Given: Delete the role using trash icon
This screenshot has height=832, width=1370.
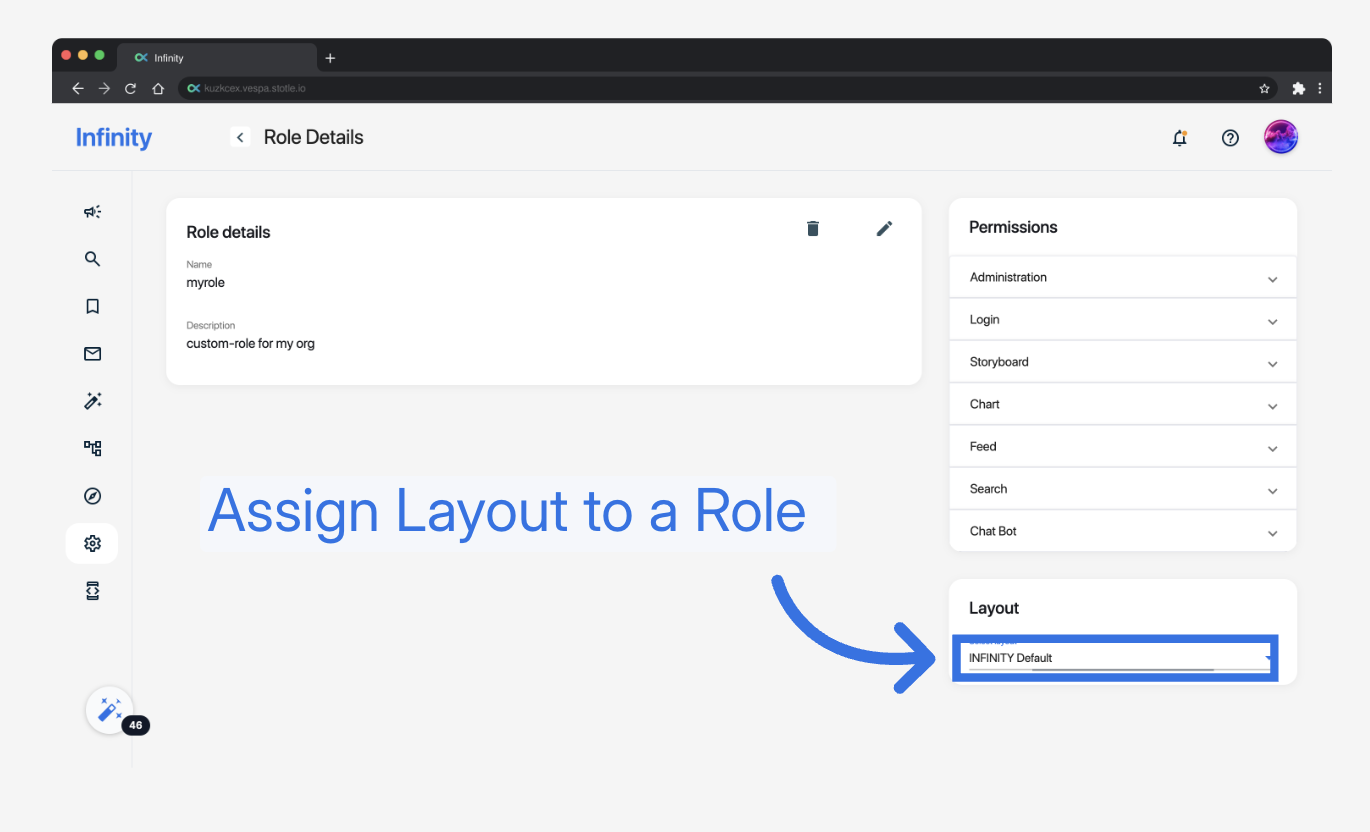Looking at the screenshot, I should 813,229.
